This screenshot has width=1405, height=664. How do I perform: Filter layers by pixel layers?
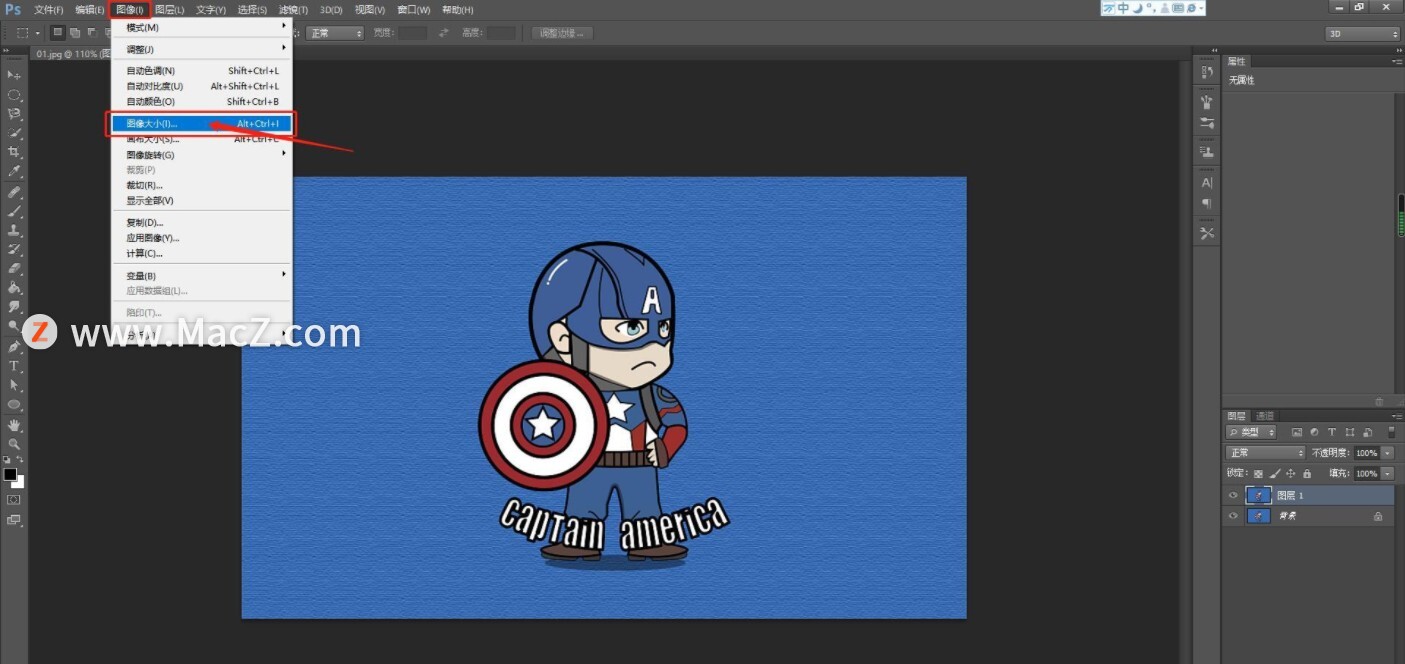[x=1297, y=432]
